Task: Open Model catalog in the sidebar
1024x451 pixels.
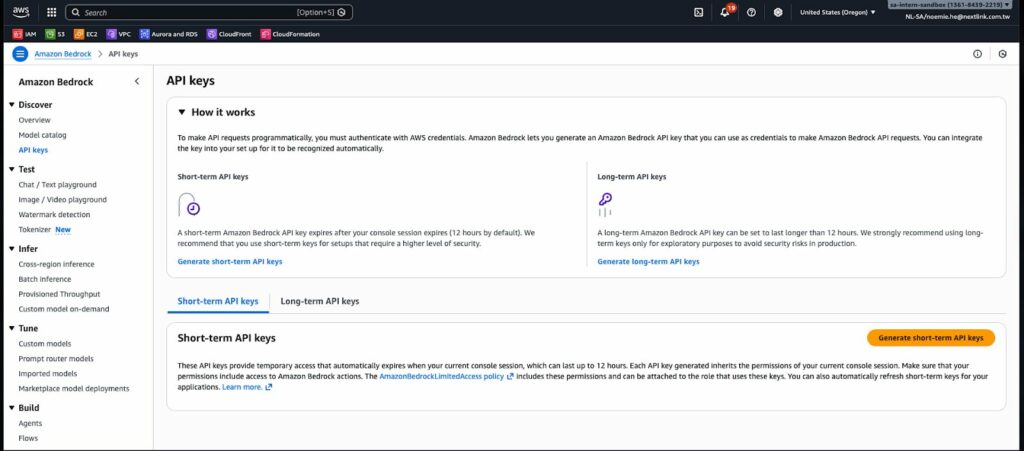Action: 42,135
